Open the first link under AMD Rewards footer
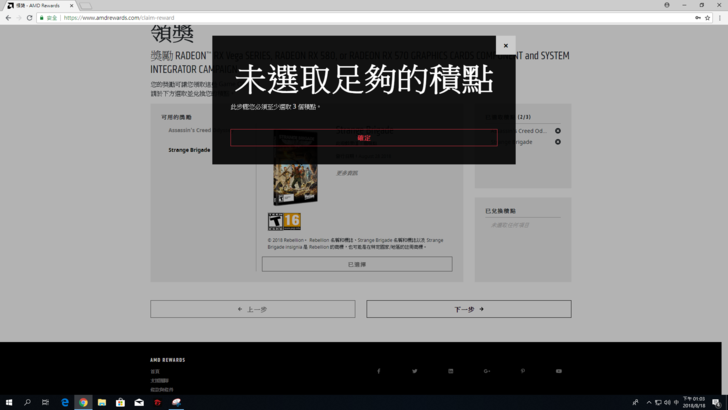The height and width of the screenshot is (410, 728). pos(155,371)
